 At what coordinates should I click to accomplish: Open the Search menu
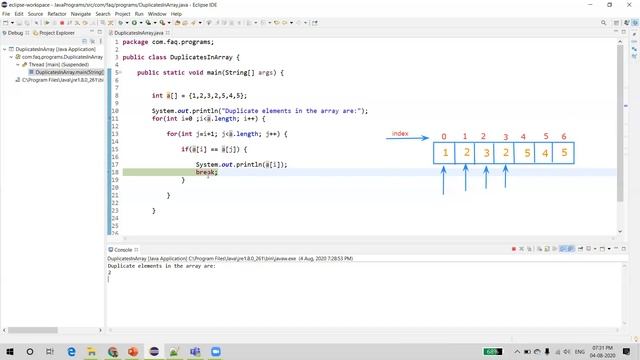click(103, 14)
